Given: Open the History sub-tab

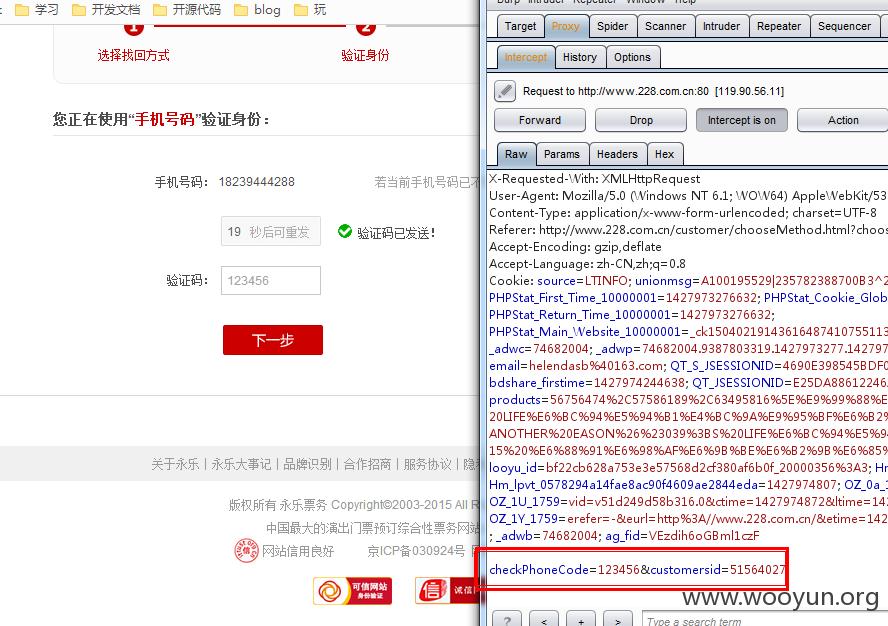Looking at the screenshot, I should coord(580,57).
